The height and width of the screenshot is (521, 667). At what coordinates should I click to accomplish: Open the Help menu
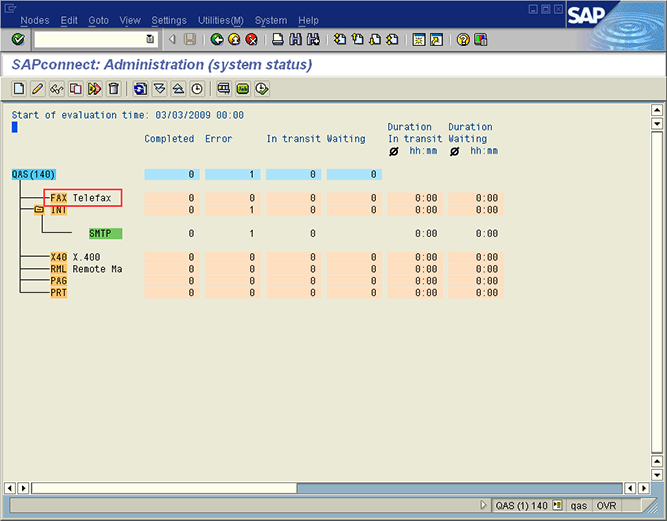coord(308,20)
